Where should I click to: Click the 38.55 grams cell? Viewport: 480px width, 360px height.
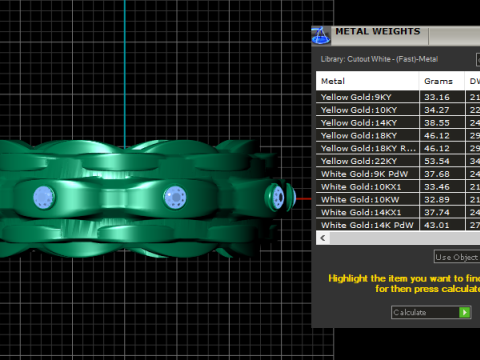[442, 123]
